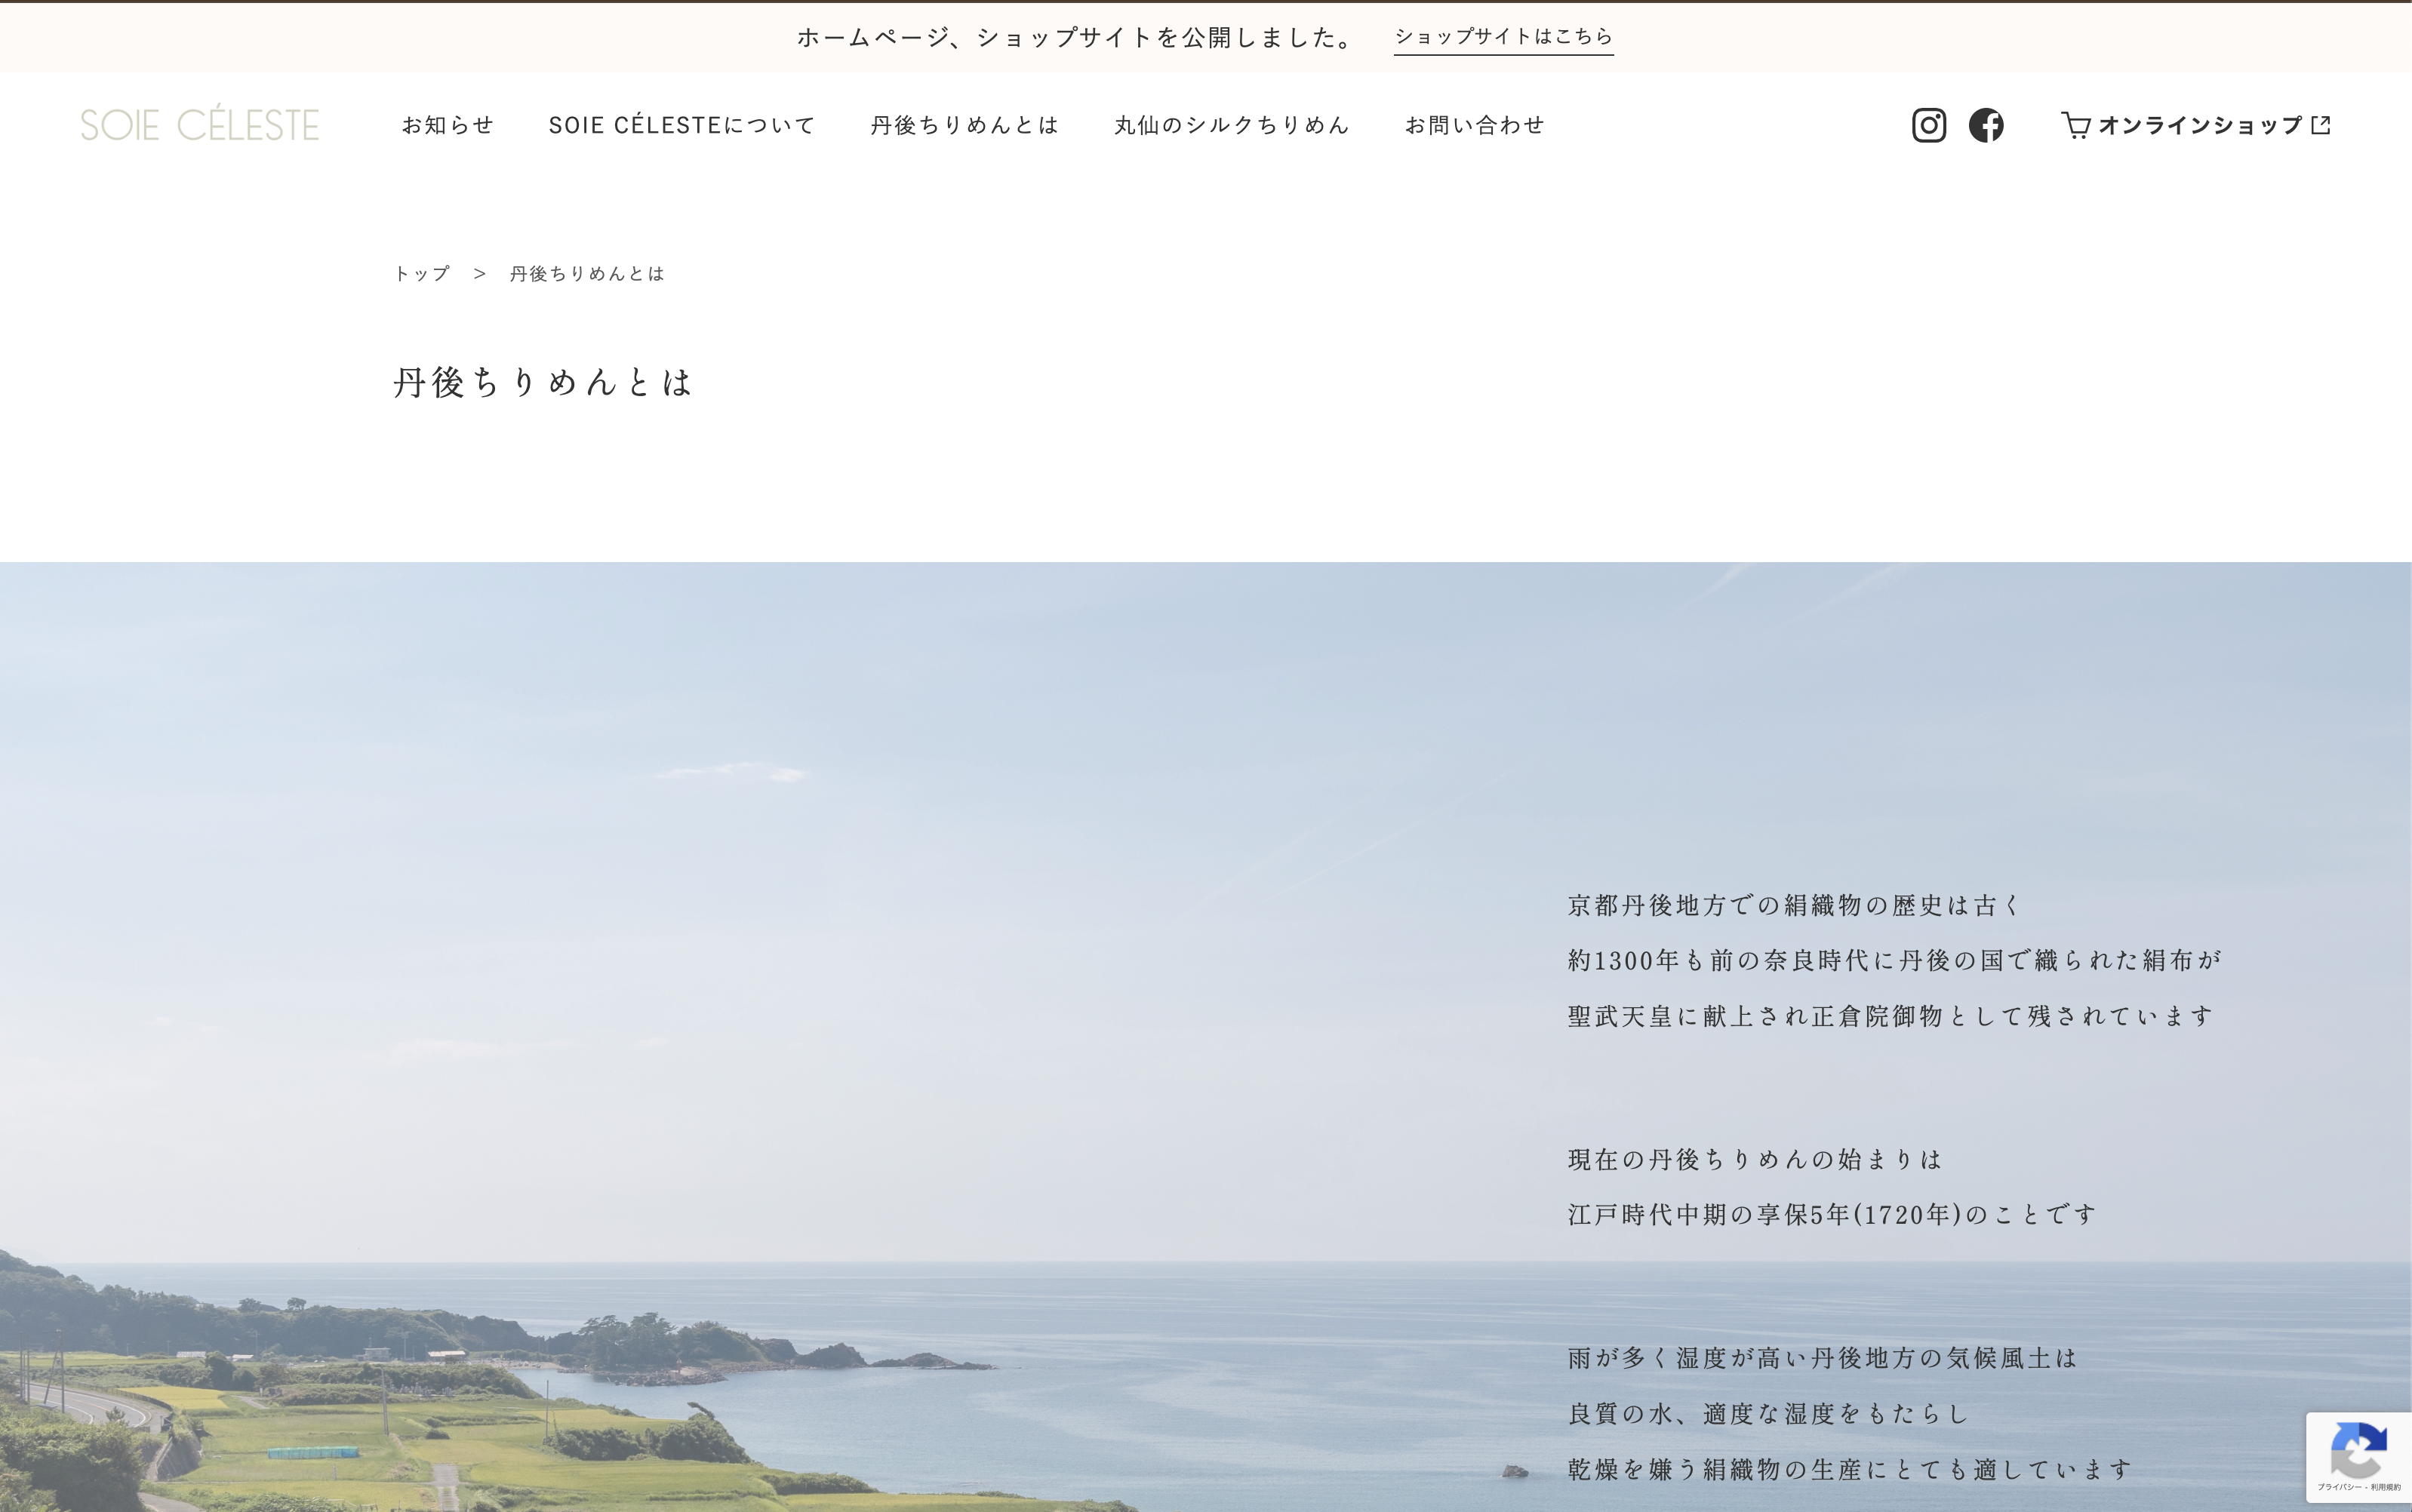The image size is (2412, 1512).
Task: Click the reCAPTCHA logo badge
Action: (x=2358, y=1450)
